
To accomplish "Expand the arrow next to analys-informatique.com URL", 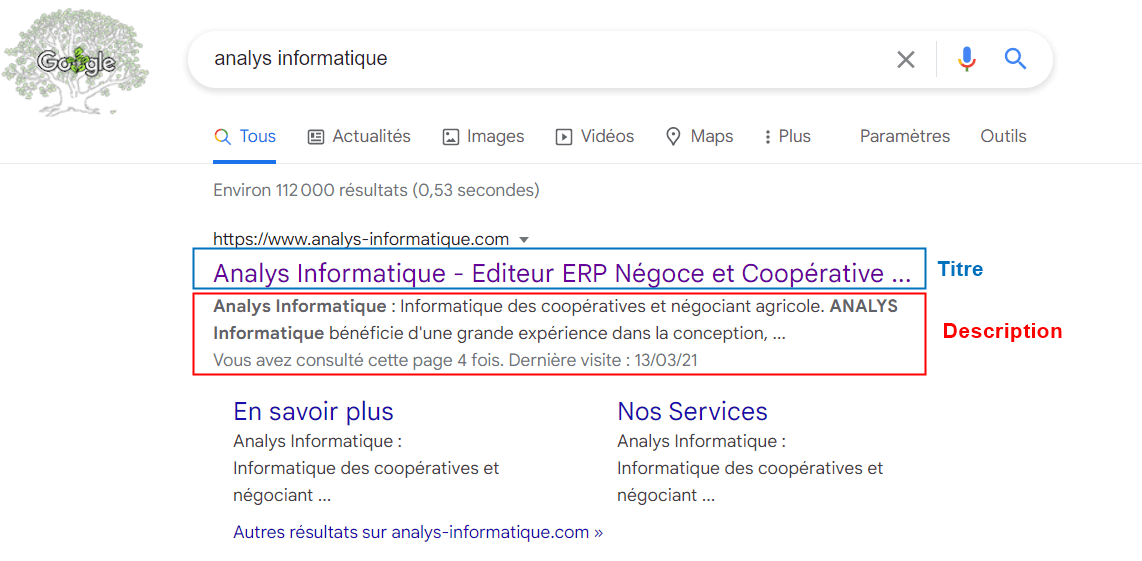I will (x=524, y=240).
